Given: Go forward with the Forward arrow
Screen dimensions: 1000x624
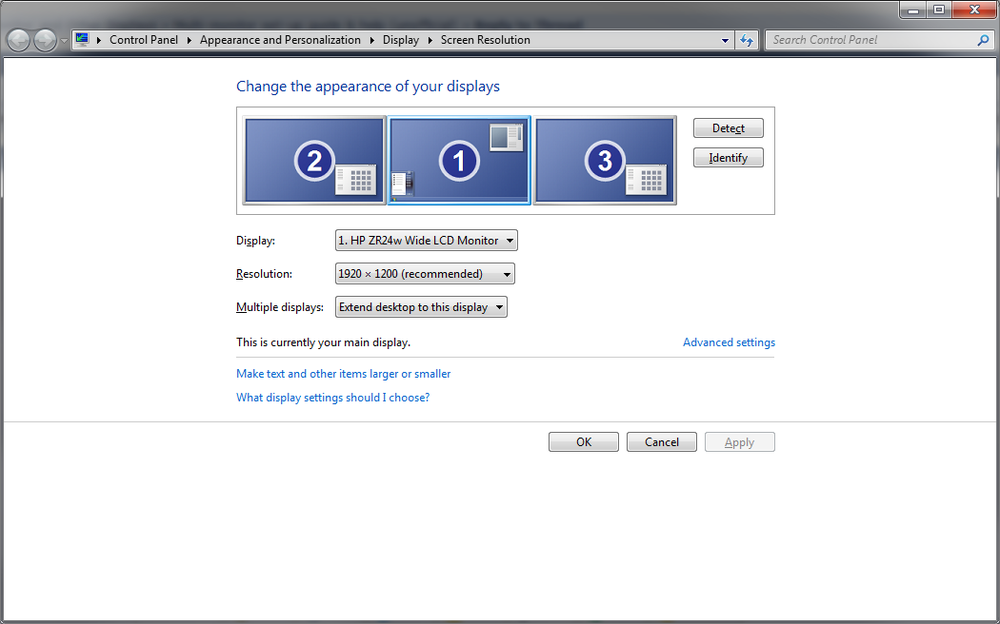Looking at the screenshot, I should (45, 40).
